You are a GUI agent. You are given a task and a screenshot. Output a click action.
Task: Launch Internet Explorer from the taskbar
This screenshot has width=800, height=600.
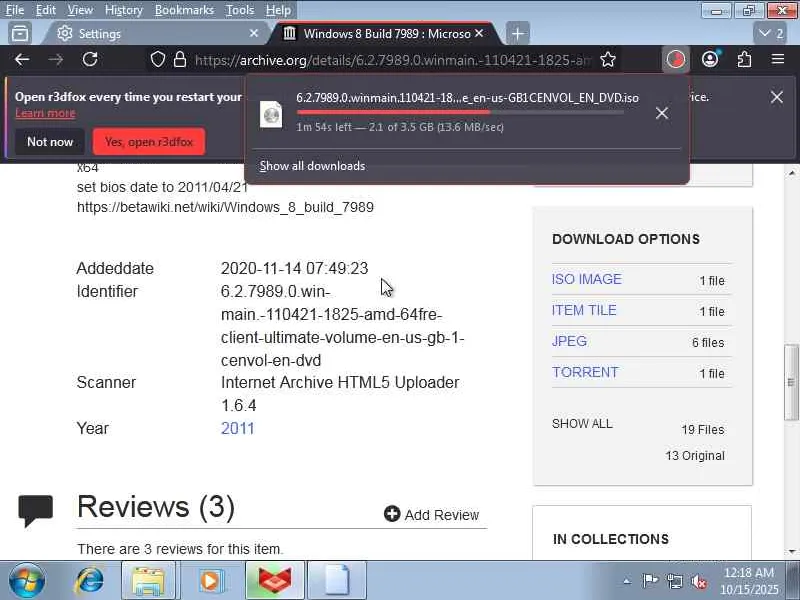click(89, 581)
